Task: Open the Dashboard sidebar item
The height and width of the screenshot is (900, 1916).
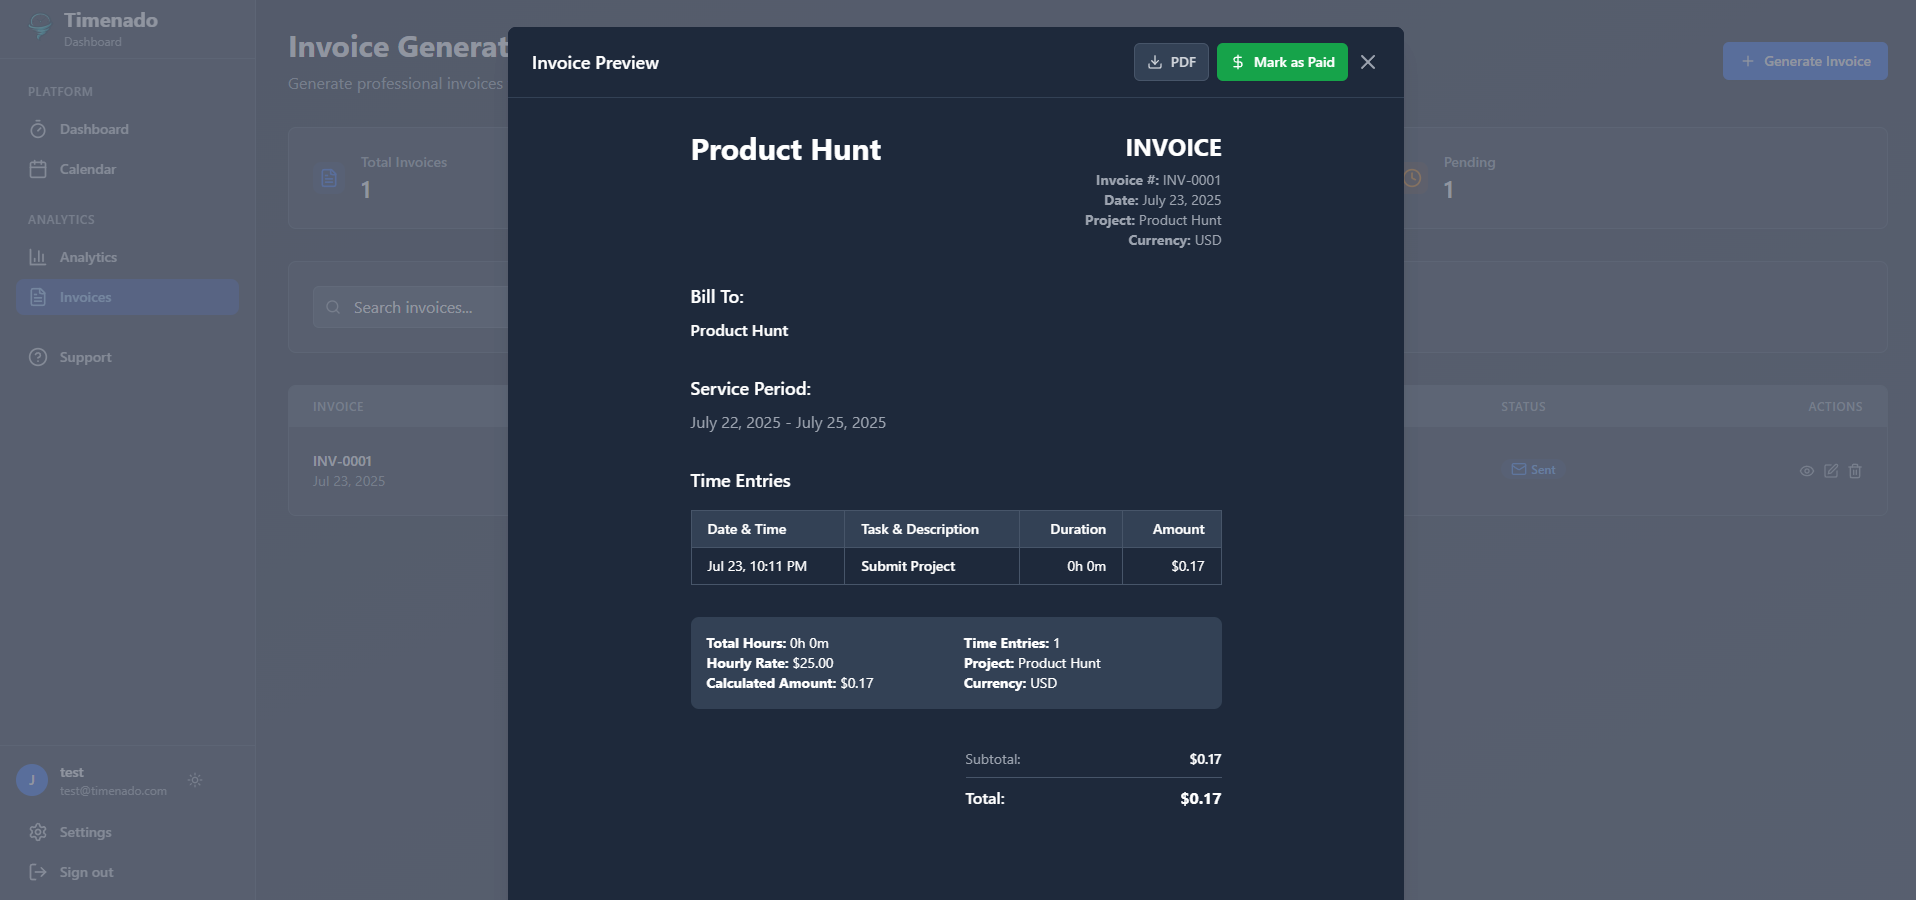Action: coord(127,129)
